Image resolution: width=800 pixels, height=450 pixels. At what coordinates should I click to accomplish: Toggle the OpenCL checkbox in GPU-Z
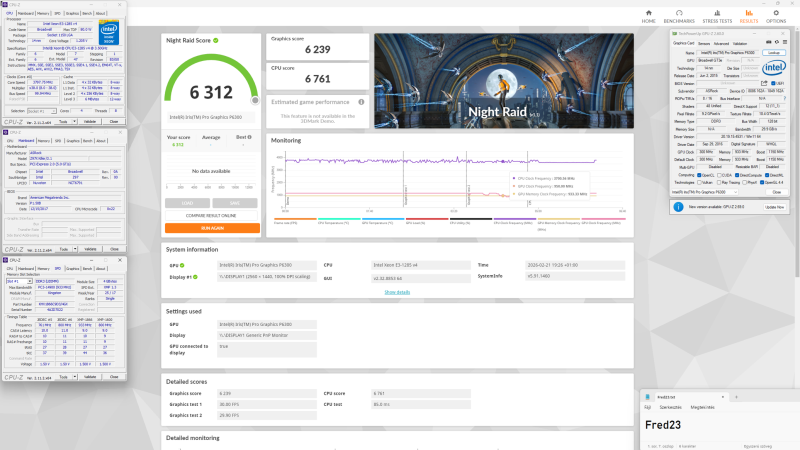point(699,175)
